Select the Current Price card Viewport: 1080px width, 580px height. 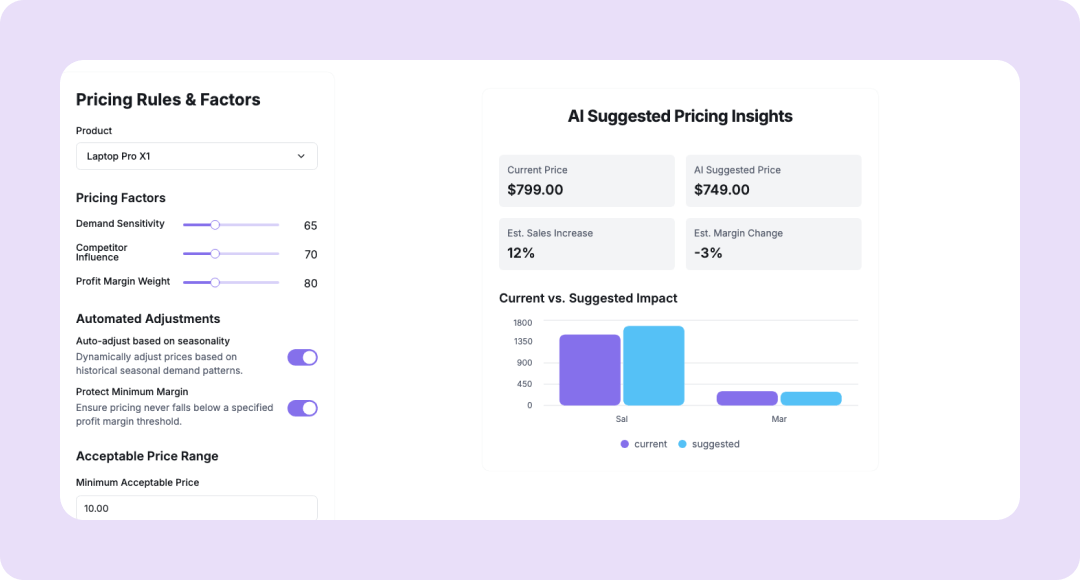(x=587, y=180)
